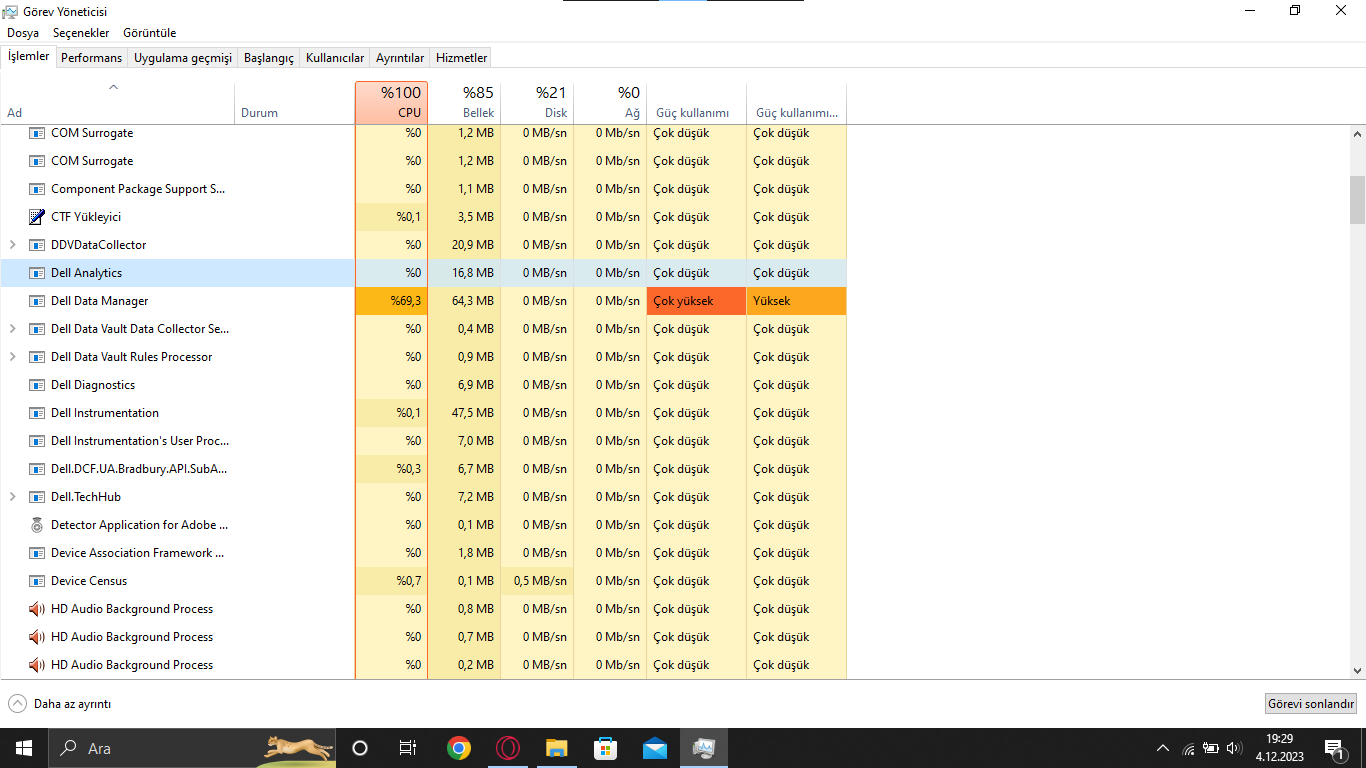The width and height of the screenshot is (1366, 768).
Task: Sort processes by the Ad column header
Action: (117, 103)
